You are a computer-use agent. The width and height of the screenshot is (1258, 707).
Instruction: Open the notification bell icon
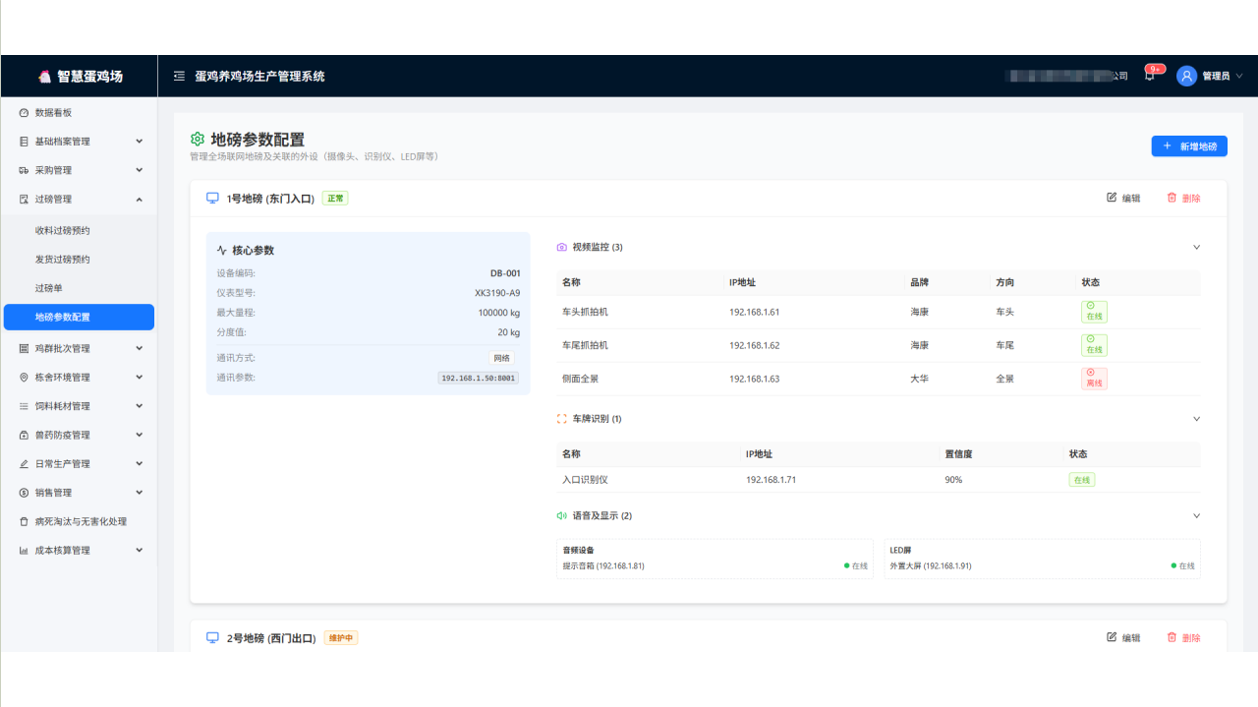tap(1150, 76)
